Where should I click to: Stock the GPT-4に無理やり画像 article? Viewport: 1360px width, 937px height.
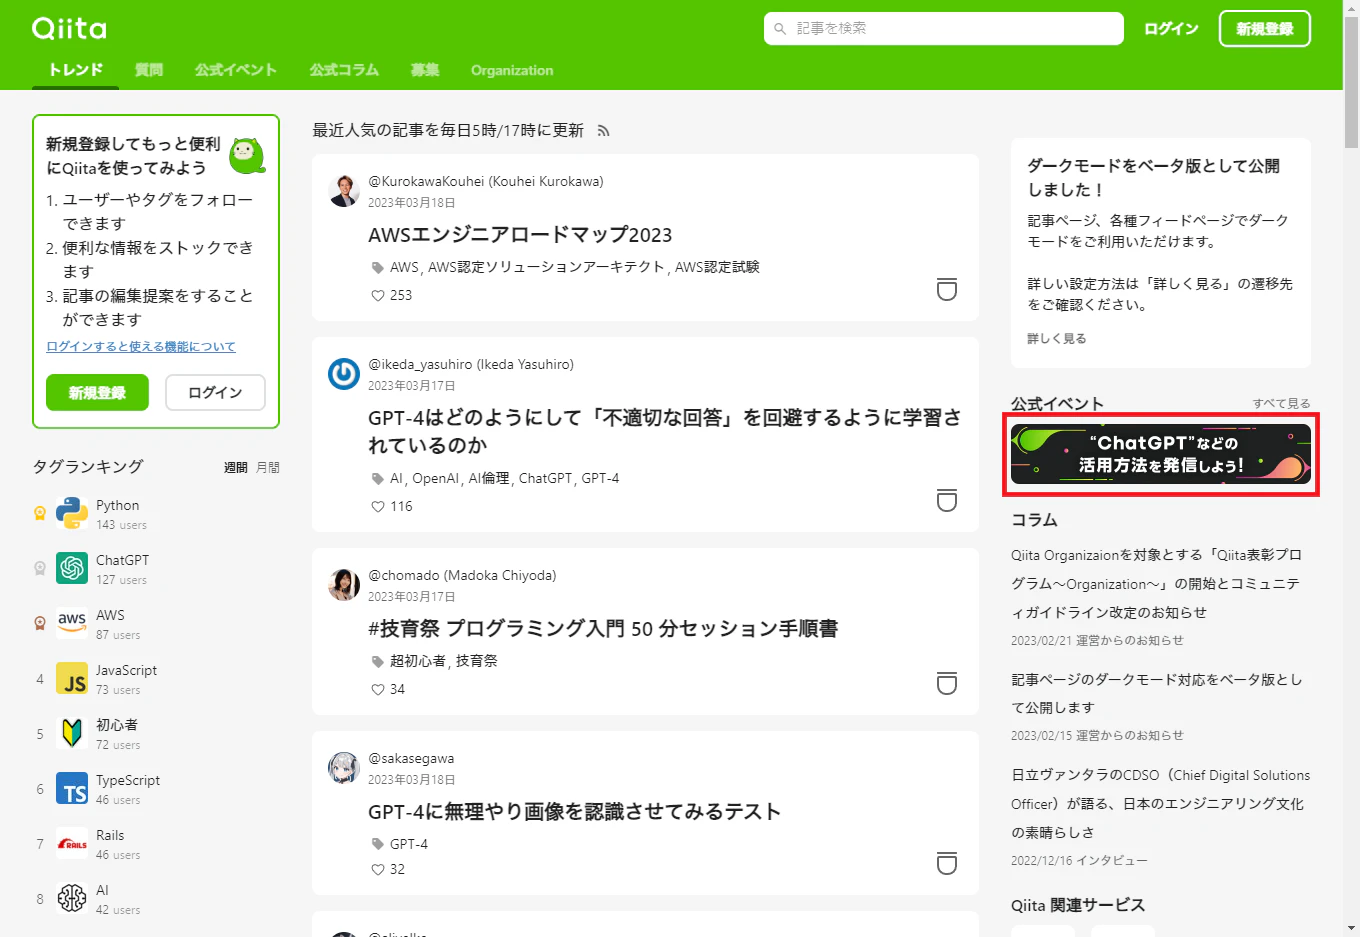947,863
